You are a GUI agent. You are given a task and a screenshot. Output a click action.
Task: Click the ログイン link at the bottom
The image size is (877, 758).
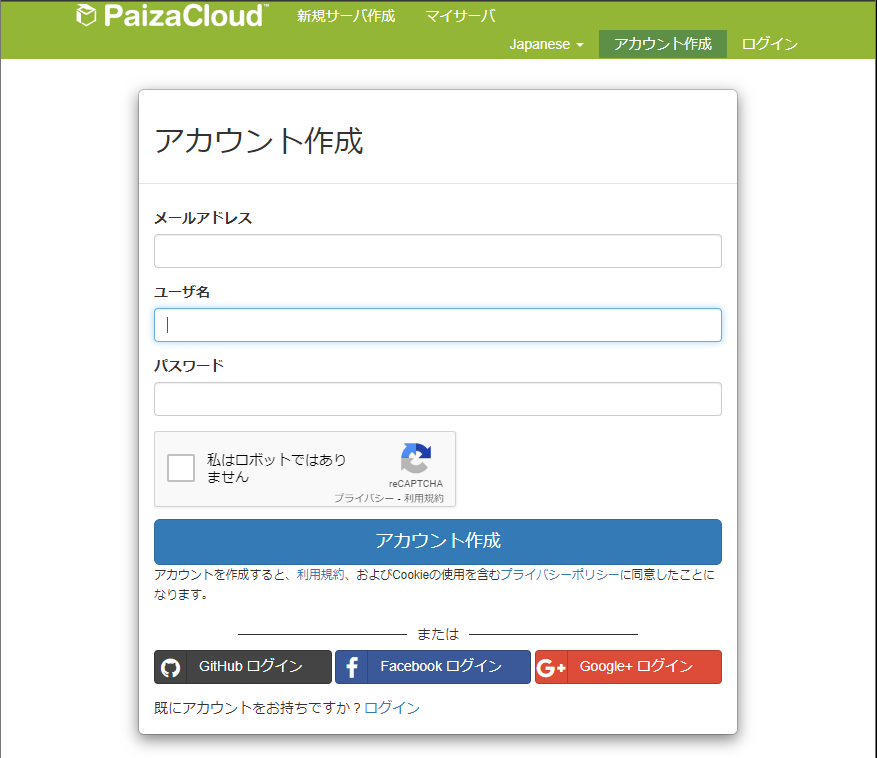pyautogui.click(x=392, y=707)
